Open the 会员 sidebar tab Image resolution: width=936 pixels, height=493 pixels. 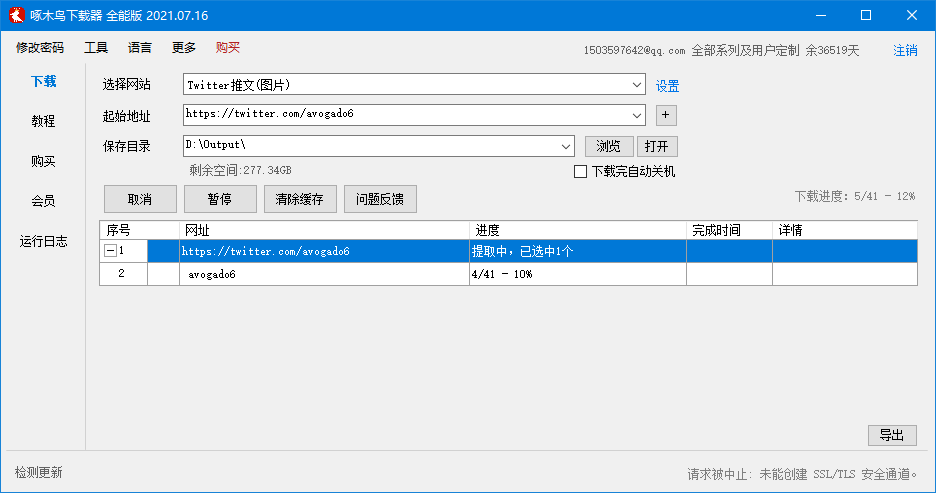pos(44,201)
